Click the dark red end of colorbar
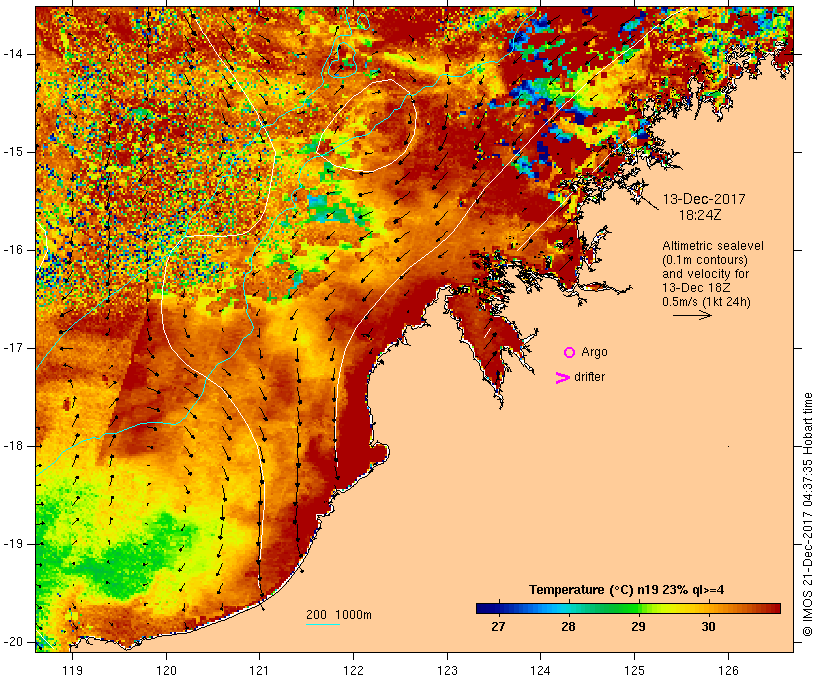Image resolution: width=820 pixels, height=680 pixels. (775, 608)
